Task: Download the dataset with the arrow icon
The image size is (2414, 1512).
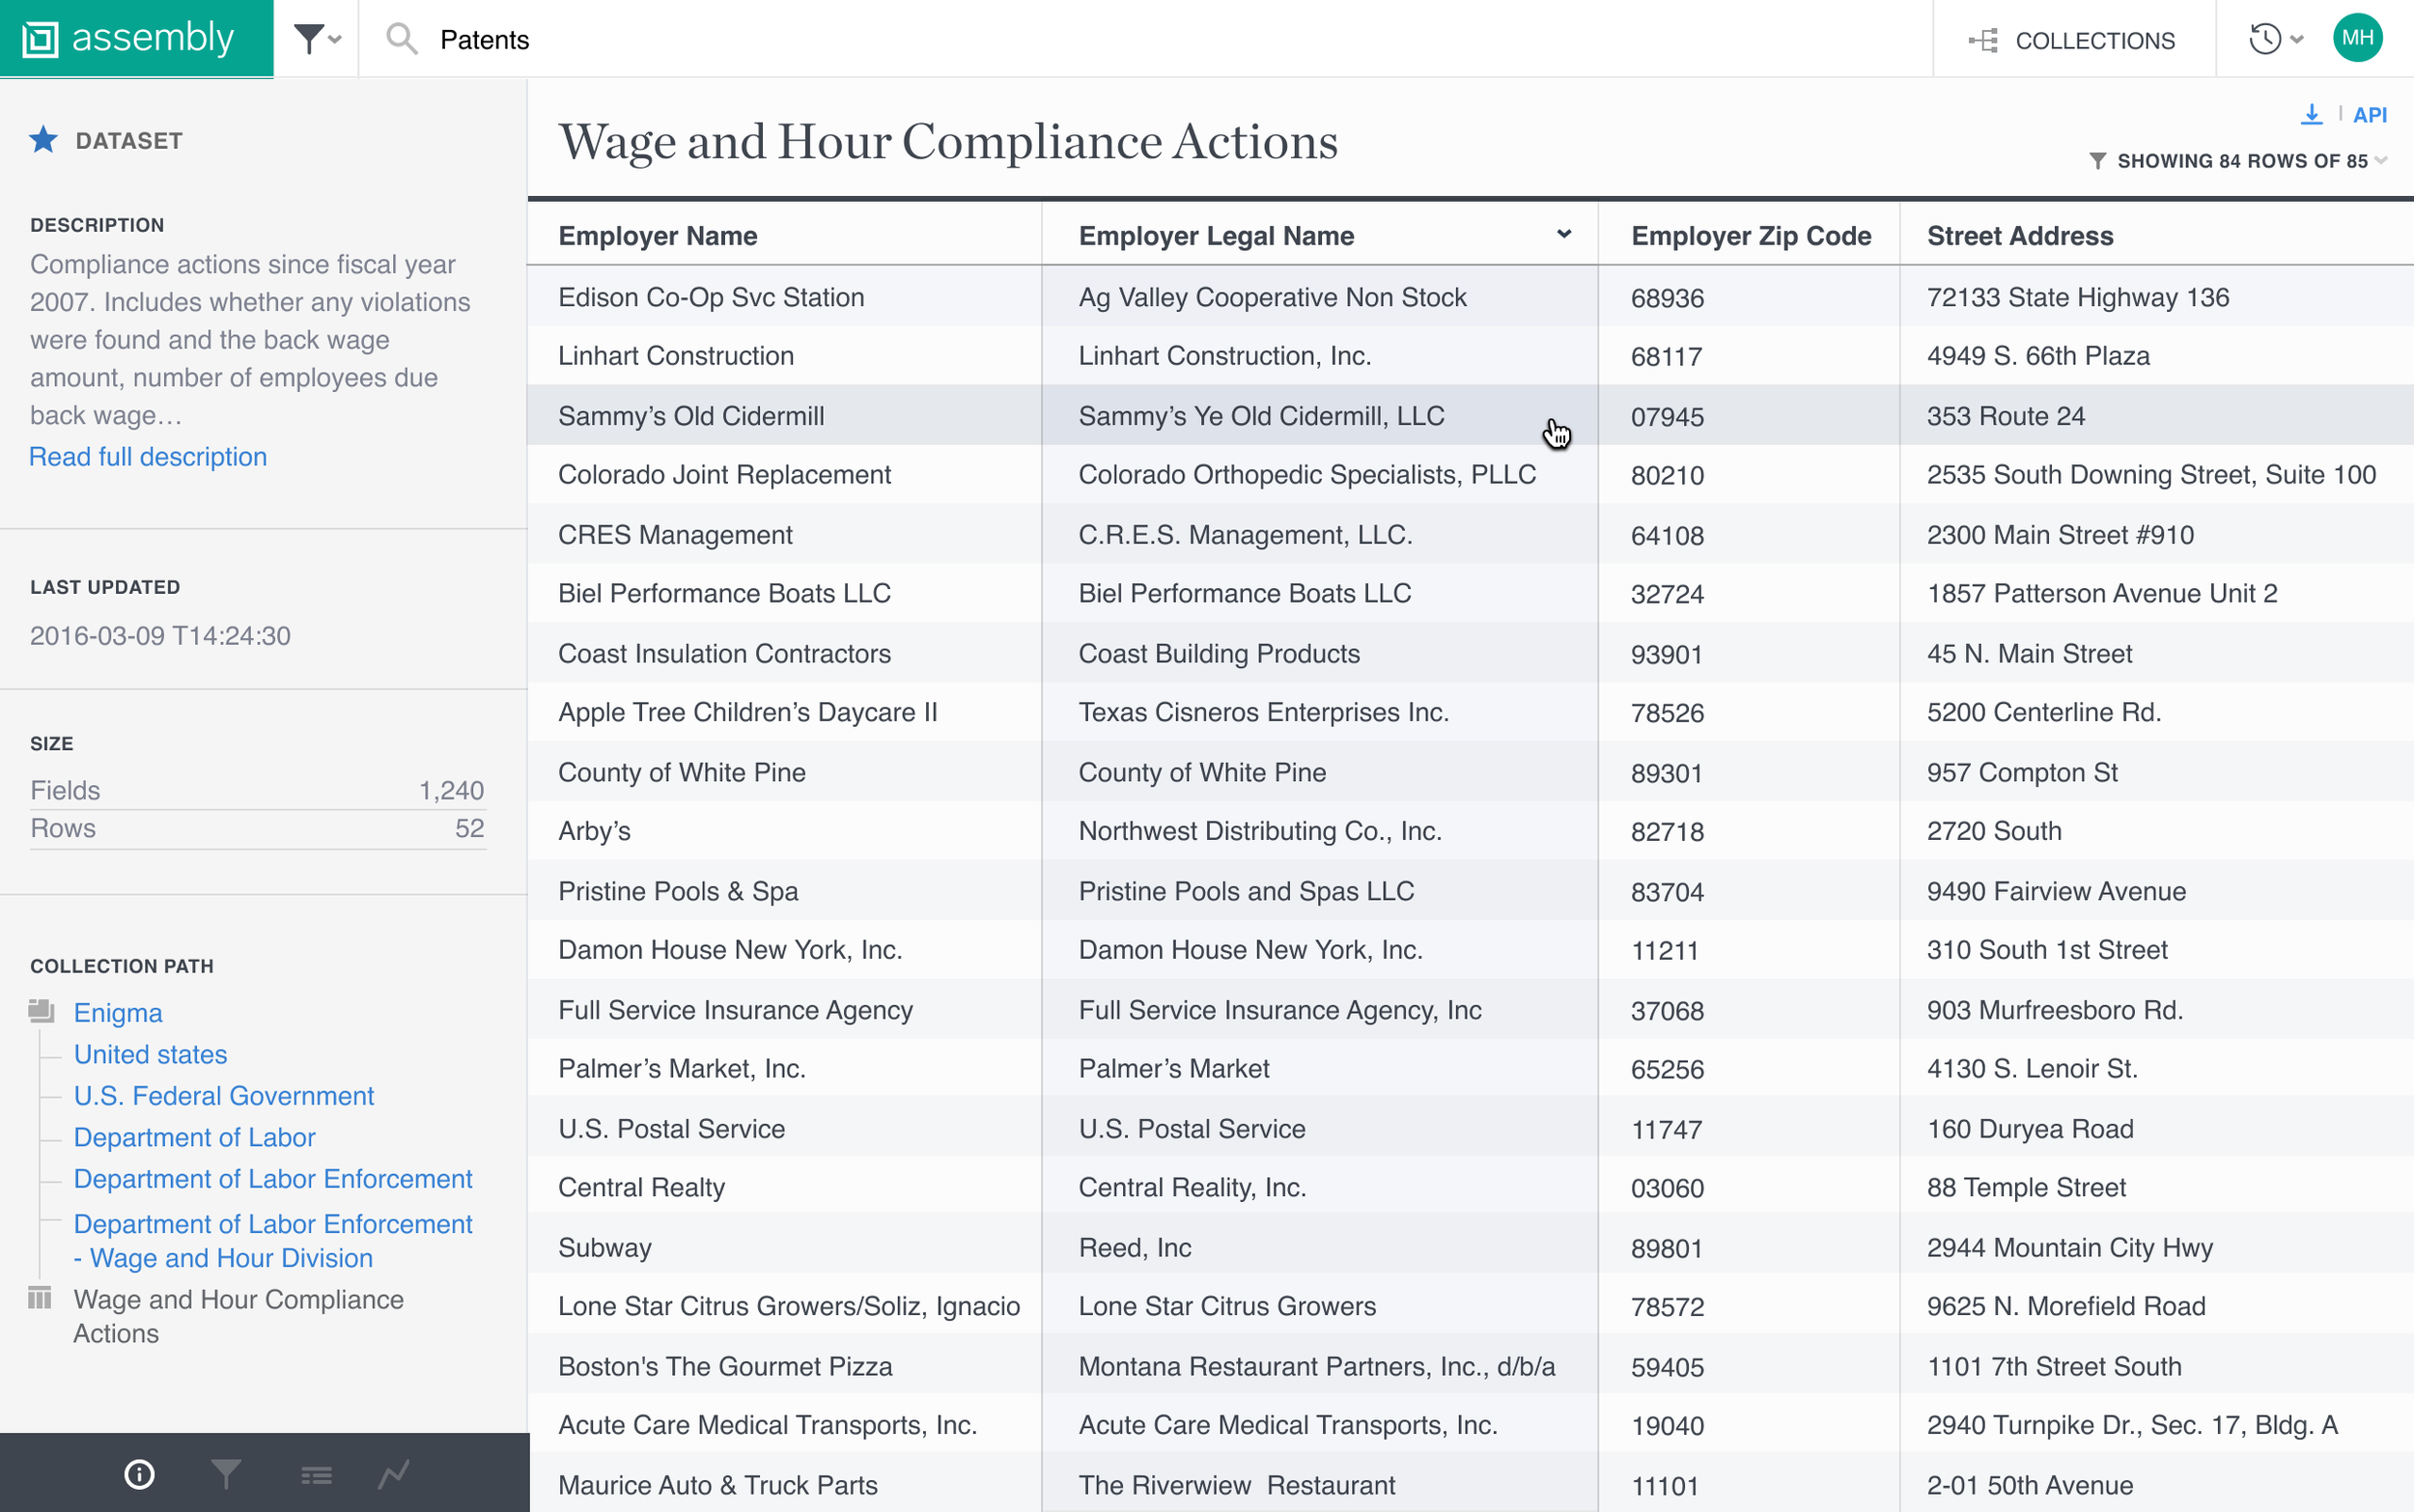Action: pos(2311,114)
